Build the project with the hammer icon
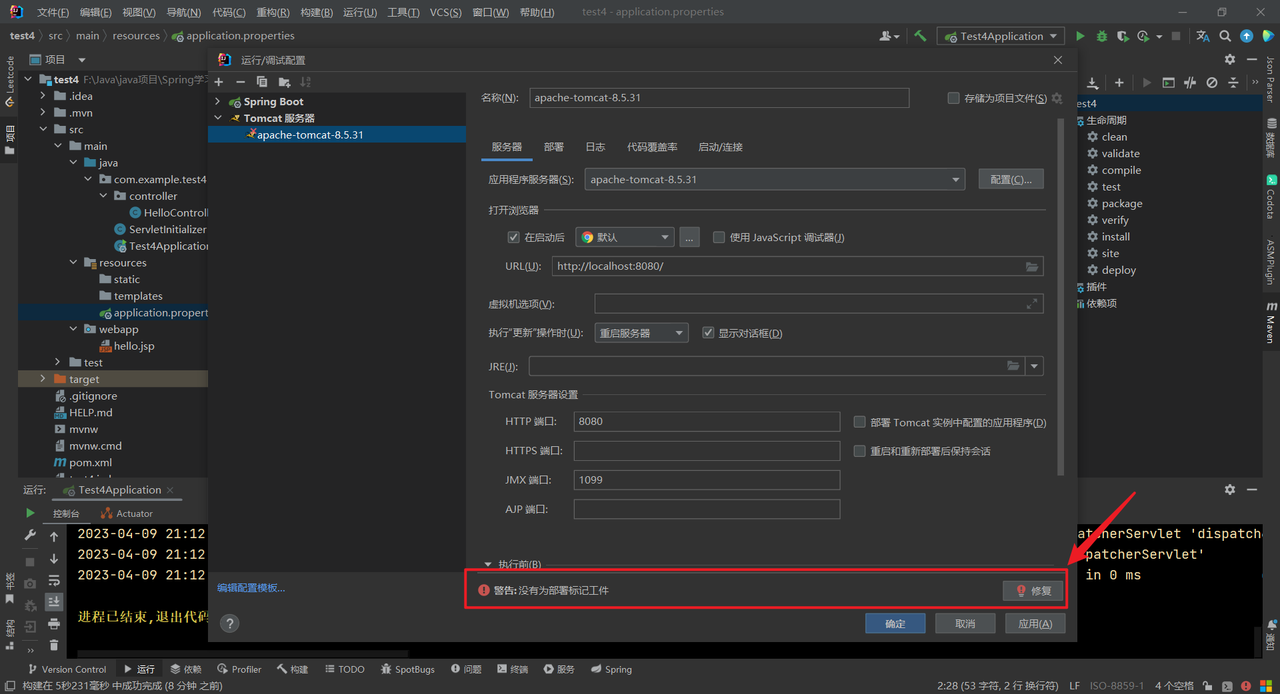1280x694 pixels. point(919,36)
